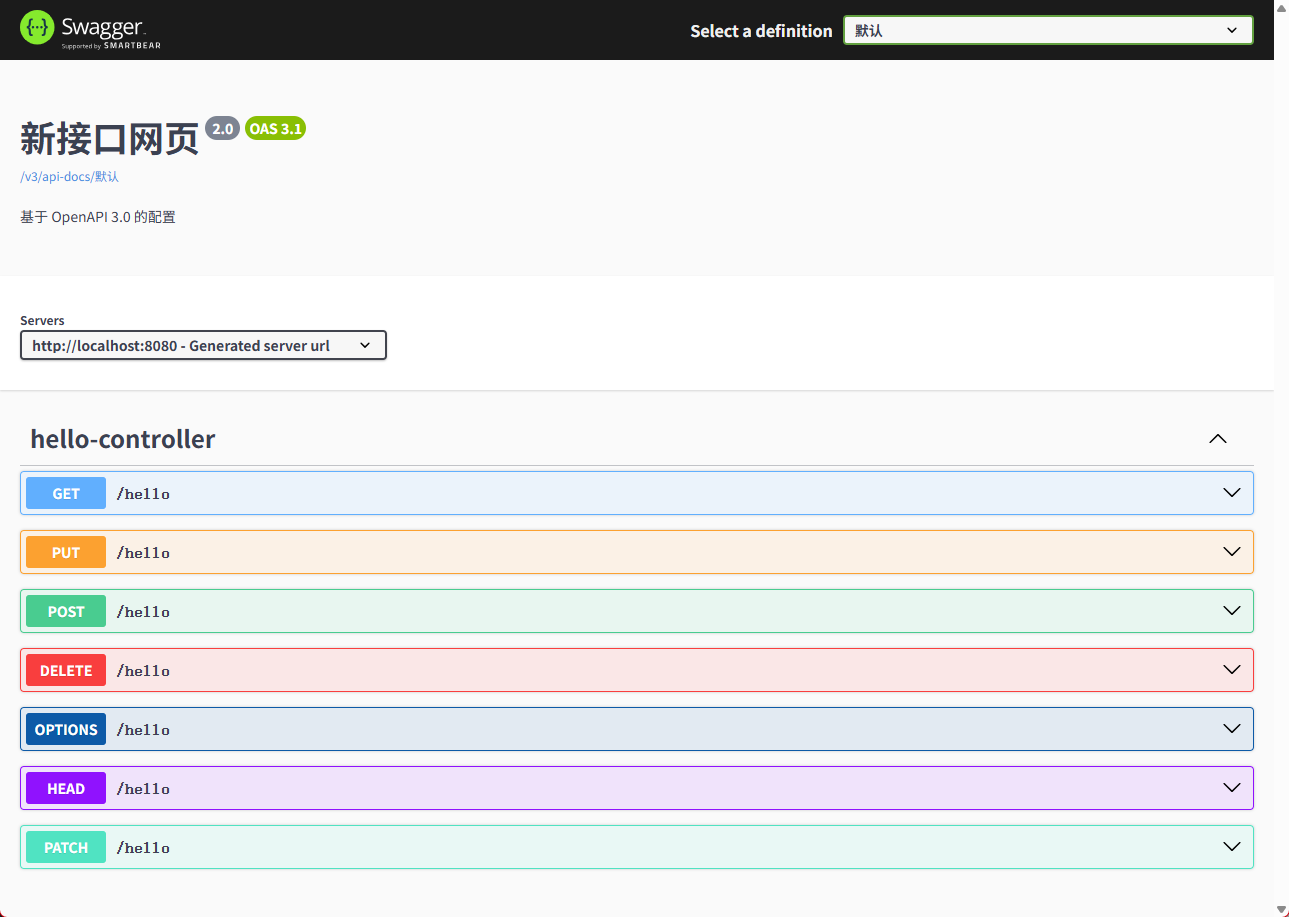Click /hello path in the DELETE row
This screenshot has width=1289, height=917.
[143, 671]
